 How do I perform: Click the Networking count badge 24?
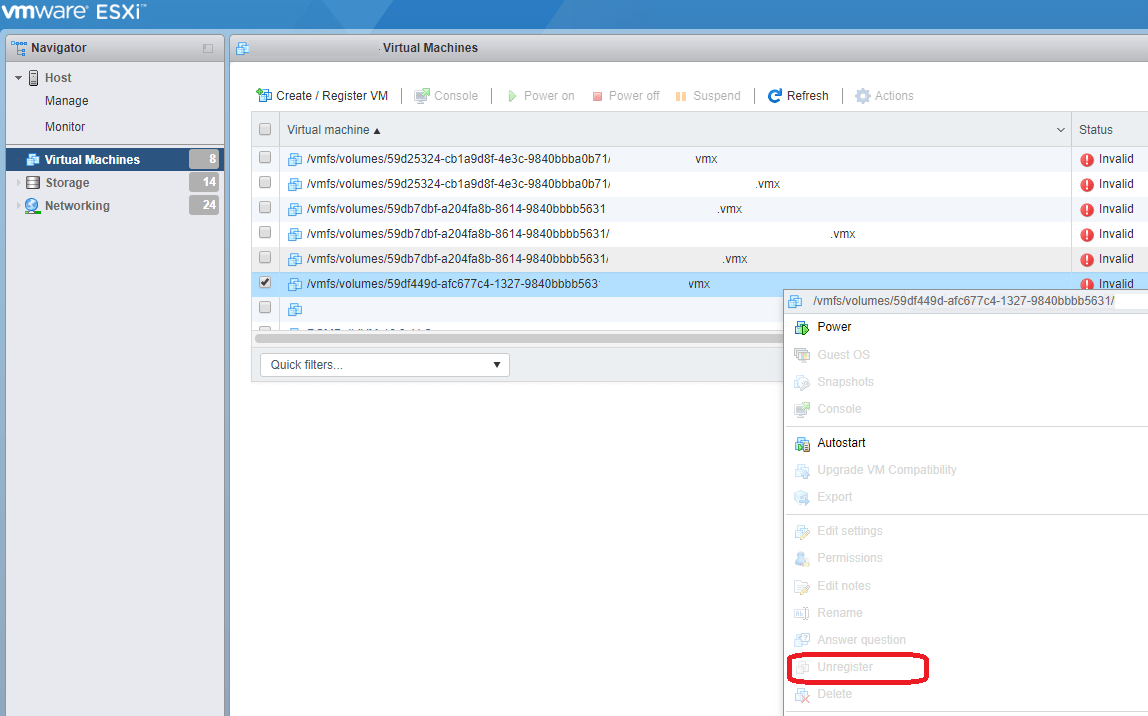(204, 205)
